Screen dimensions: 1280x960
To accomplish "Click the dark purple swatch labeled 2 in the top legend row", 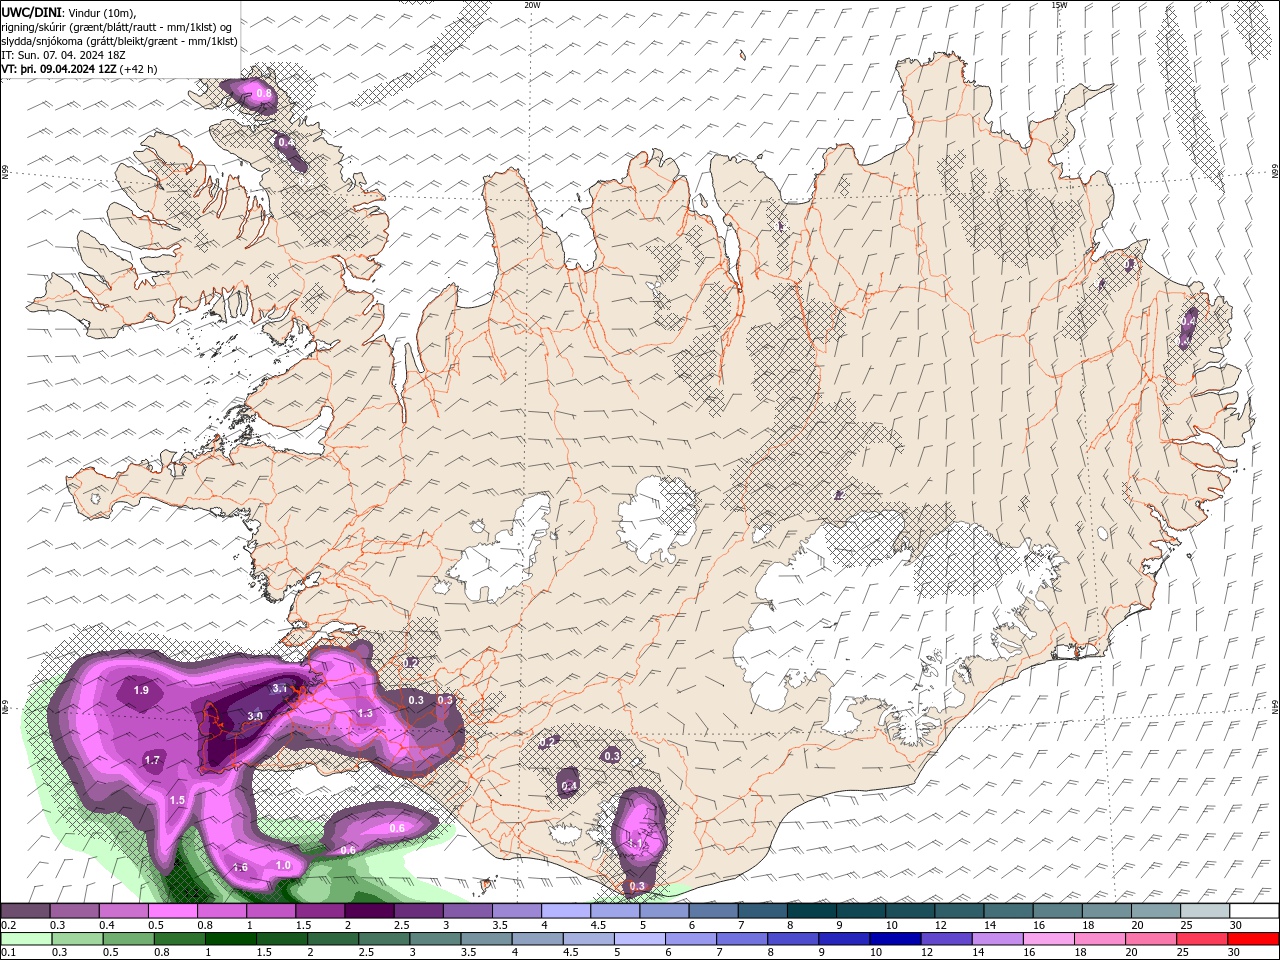I will tap(368, 911).
